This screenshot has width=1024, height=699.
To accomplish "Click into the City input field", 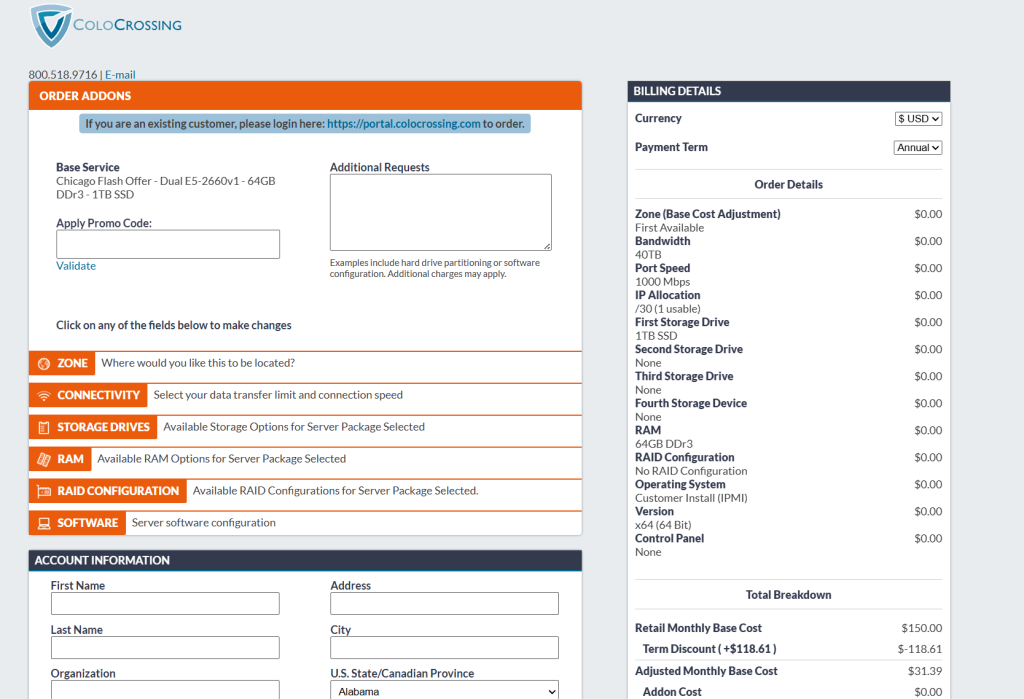I will pyautogui.click(x=444, y=648).
